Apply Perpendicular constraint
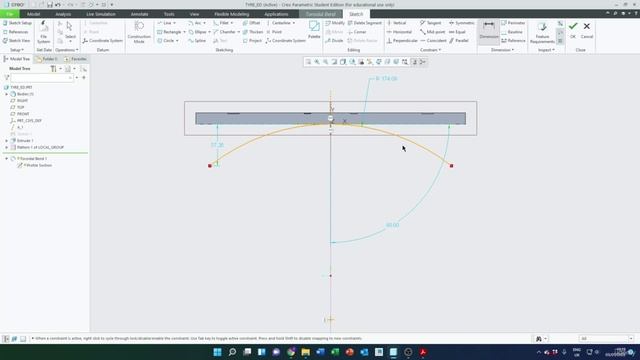 (402, 41)
